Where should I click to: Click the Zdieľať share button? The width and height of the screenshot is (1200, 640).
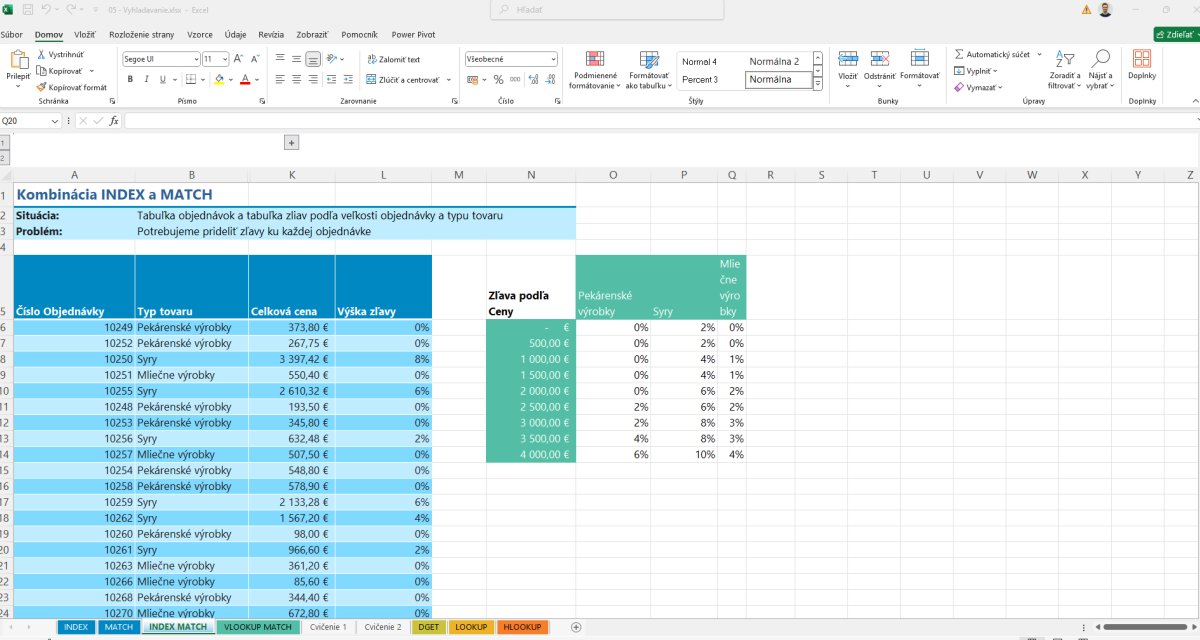pos(1176,34)
